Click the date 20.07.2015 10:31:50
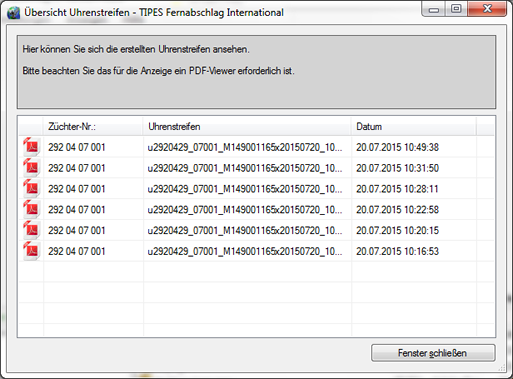Image resolution: width=513 pixels, height=379 pixels. [397, 168]
